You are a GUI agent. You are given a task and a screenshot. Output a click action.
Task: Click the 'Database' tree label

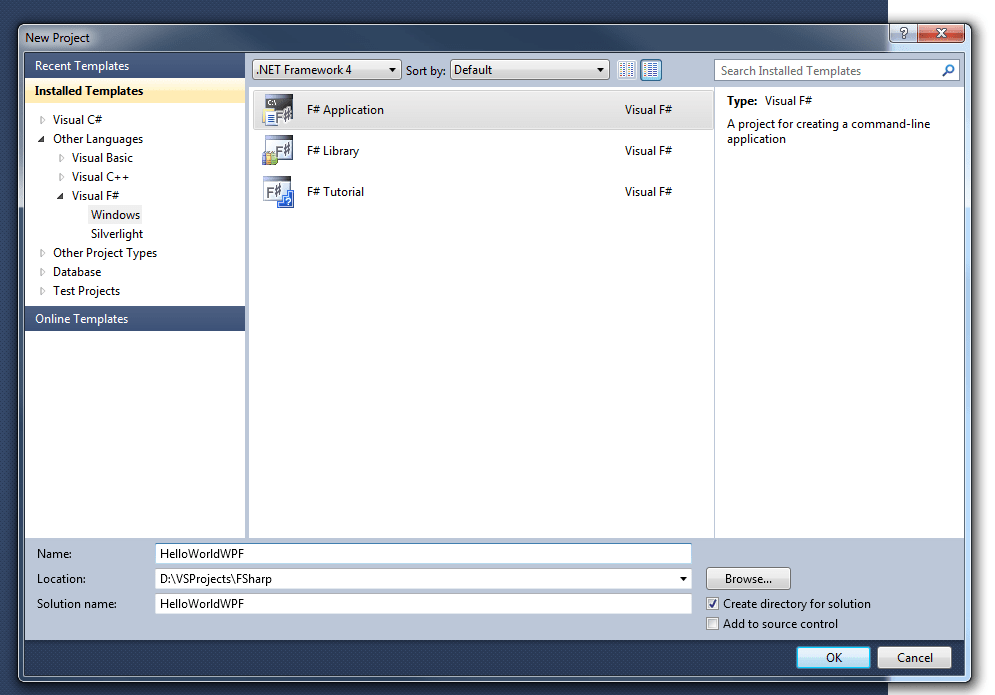point(77,272)
